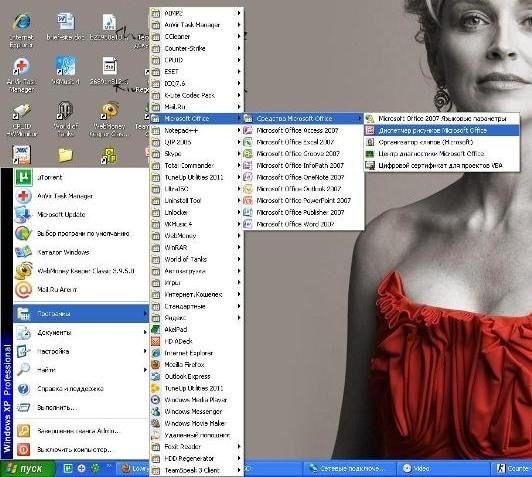Click the Anvir Task Manager desktop shortcut

coord(21,66)
